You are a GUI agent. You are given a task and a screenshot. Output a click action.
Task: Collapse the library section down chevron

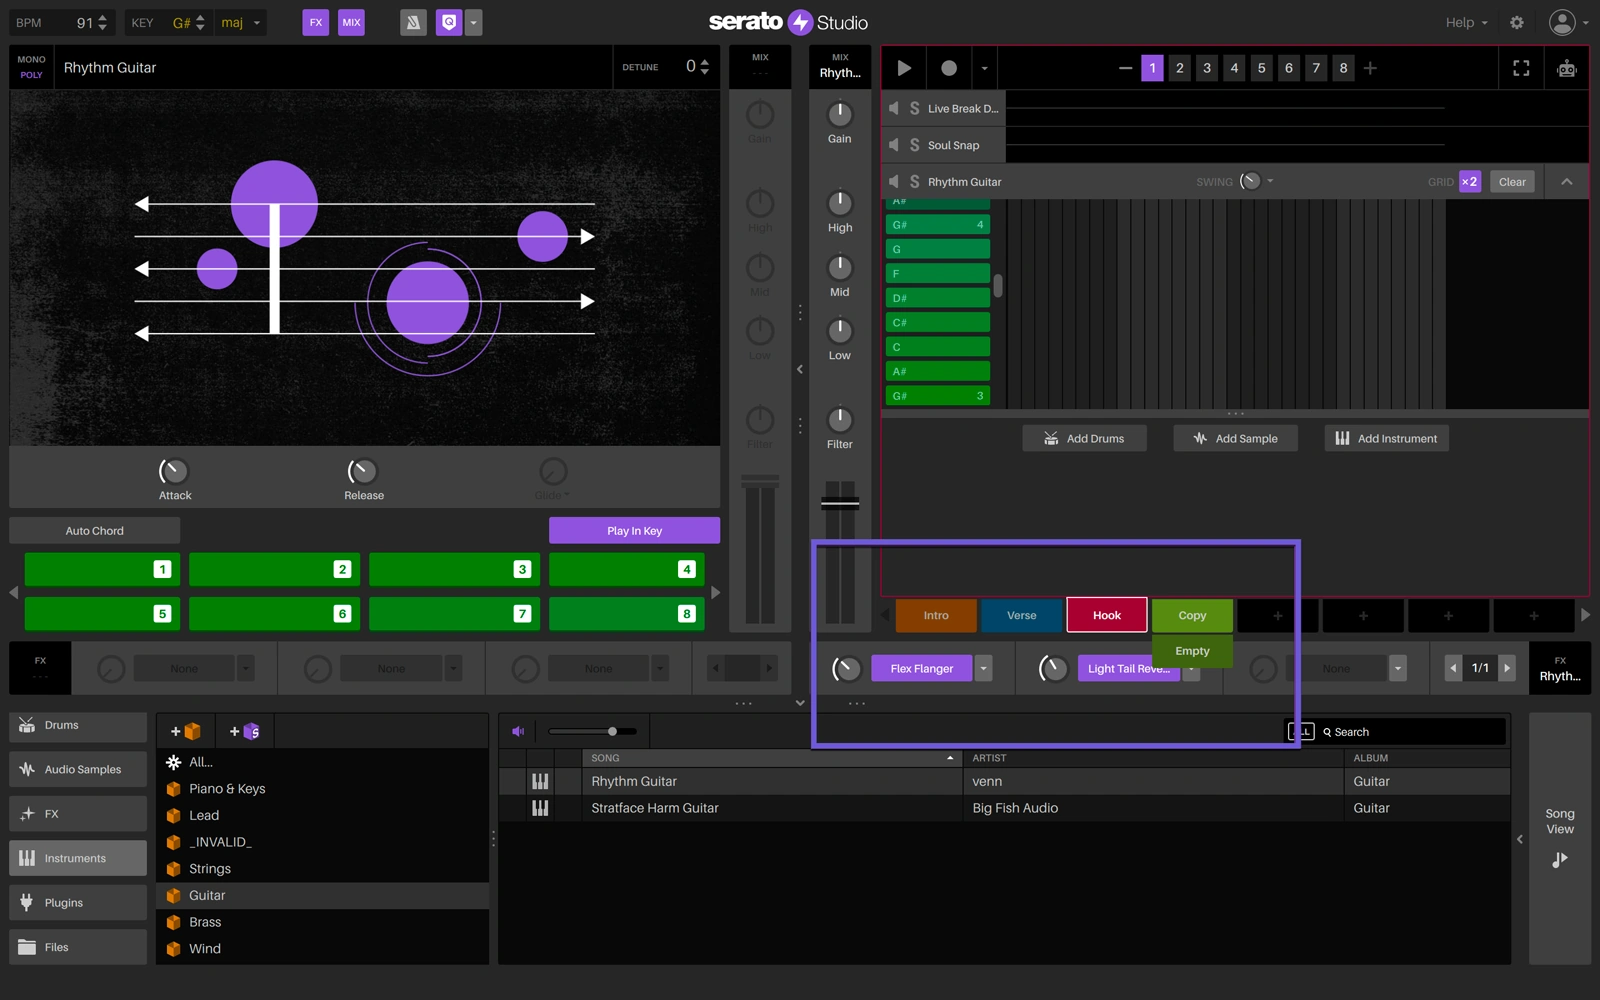(x=800, y=703)
